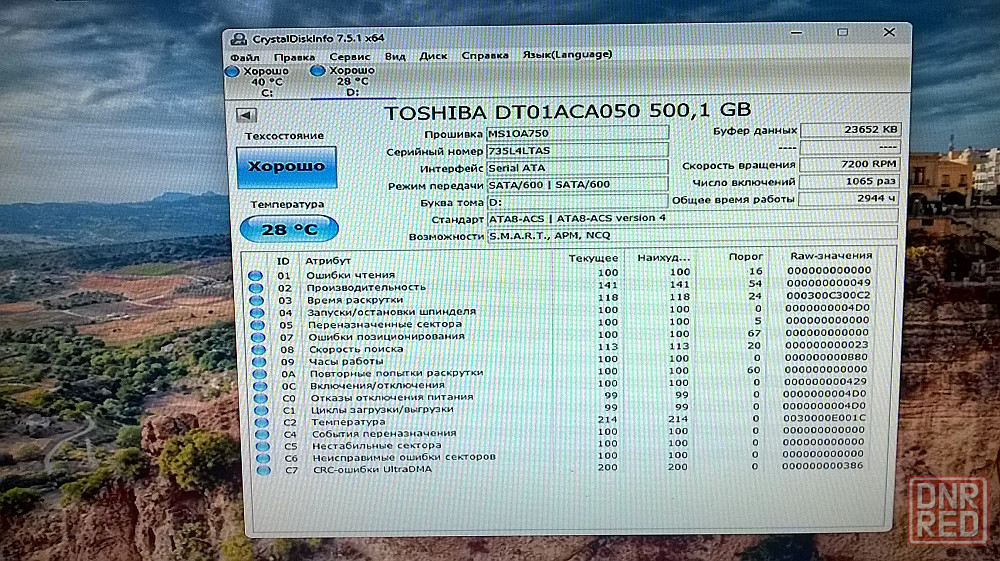Go to previous disk with left arrow

tap(245, 115)
